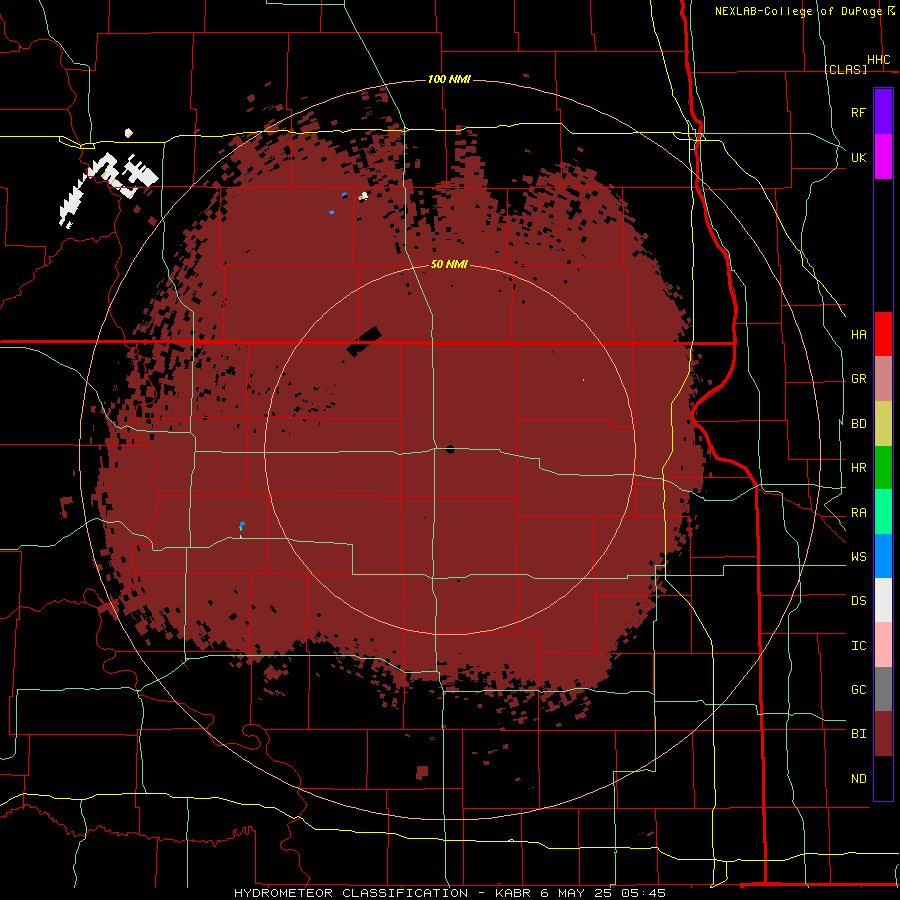Click the dark green HR legend swatch
Screen dimensions: 900x900
pos(883,468)
